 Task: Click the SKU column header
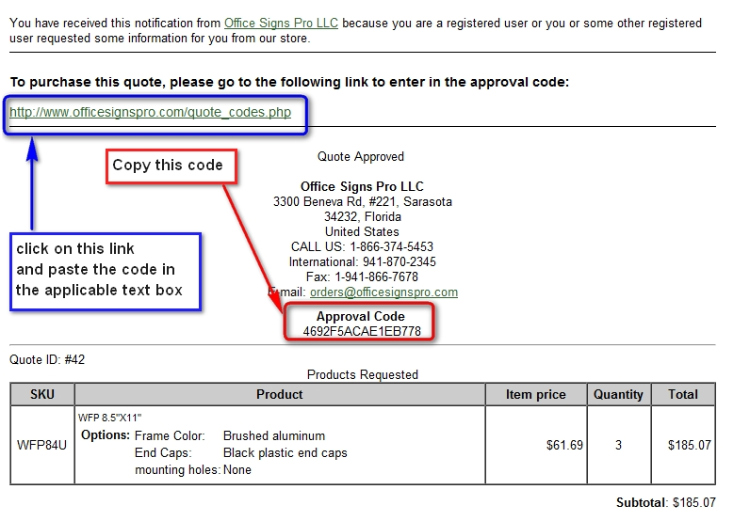pyautogui.click(x=42, y=394)
